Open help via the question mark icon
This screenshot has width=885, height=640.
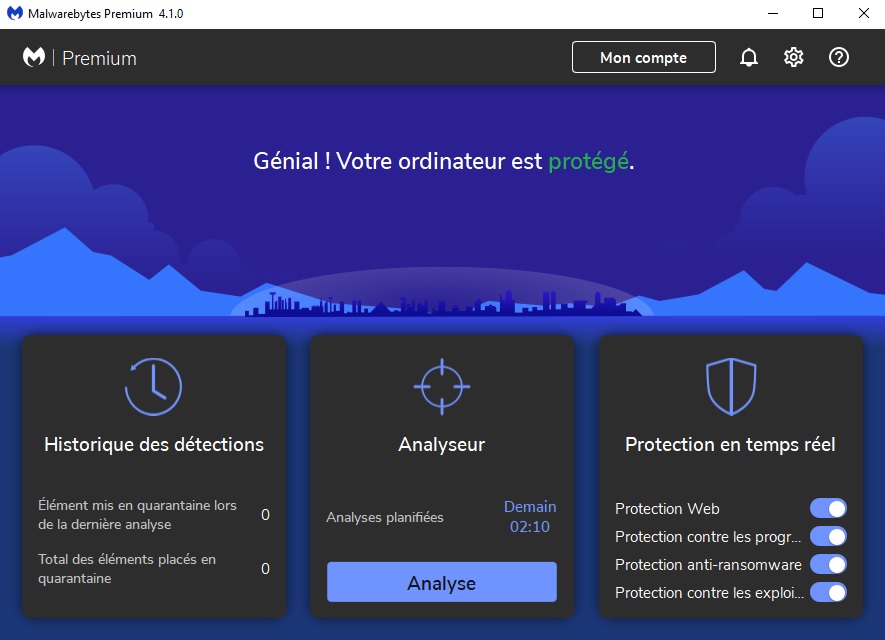(x=839, y=57)
